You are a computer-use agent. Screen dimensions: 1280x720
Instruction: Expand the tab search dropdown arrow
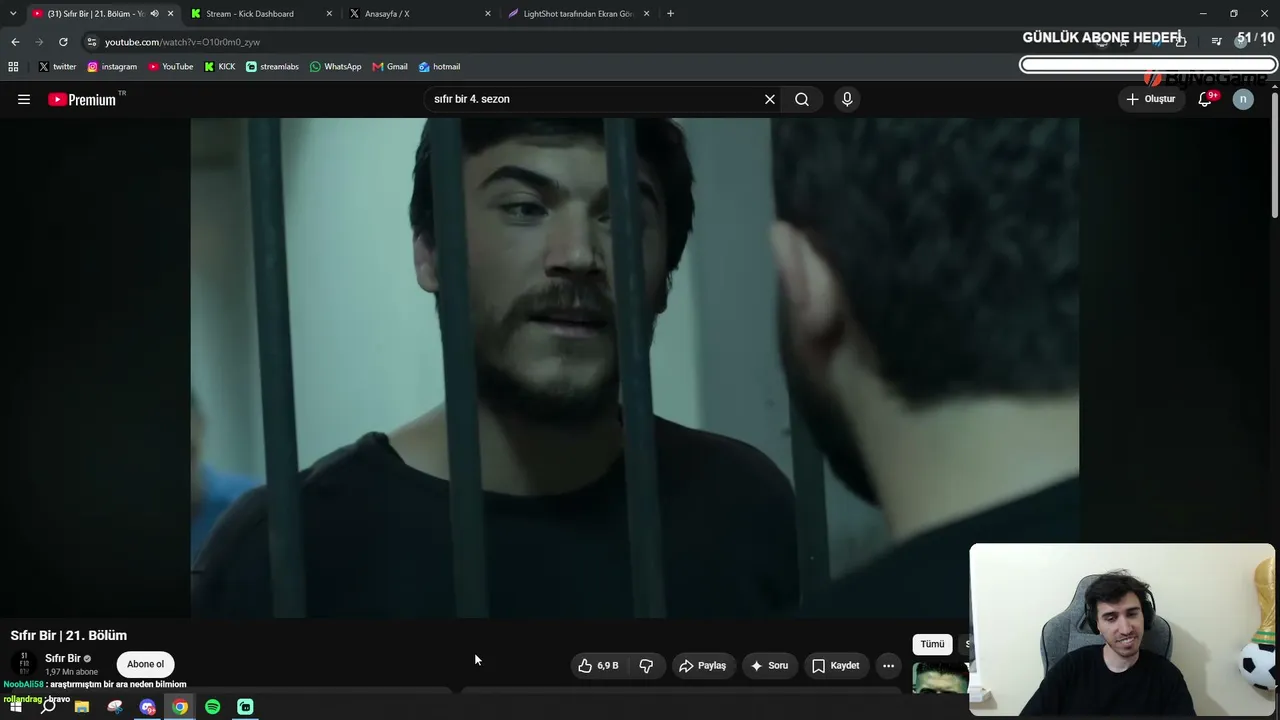13,14
